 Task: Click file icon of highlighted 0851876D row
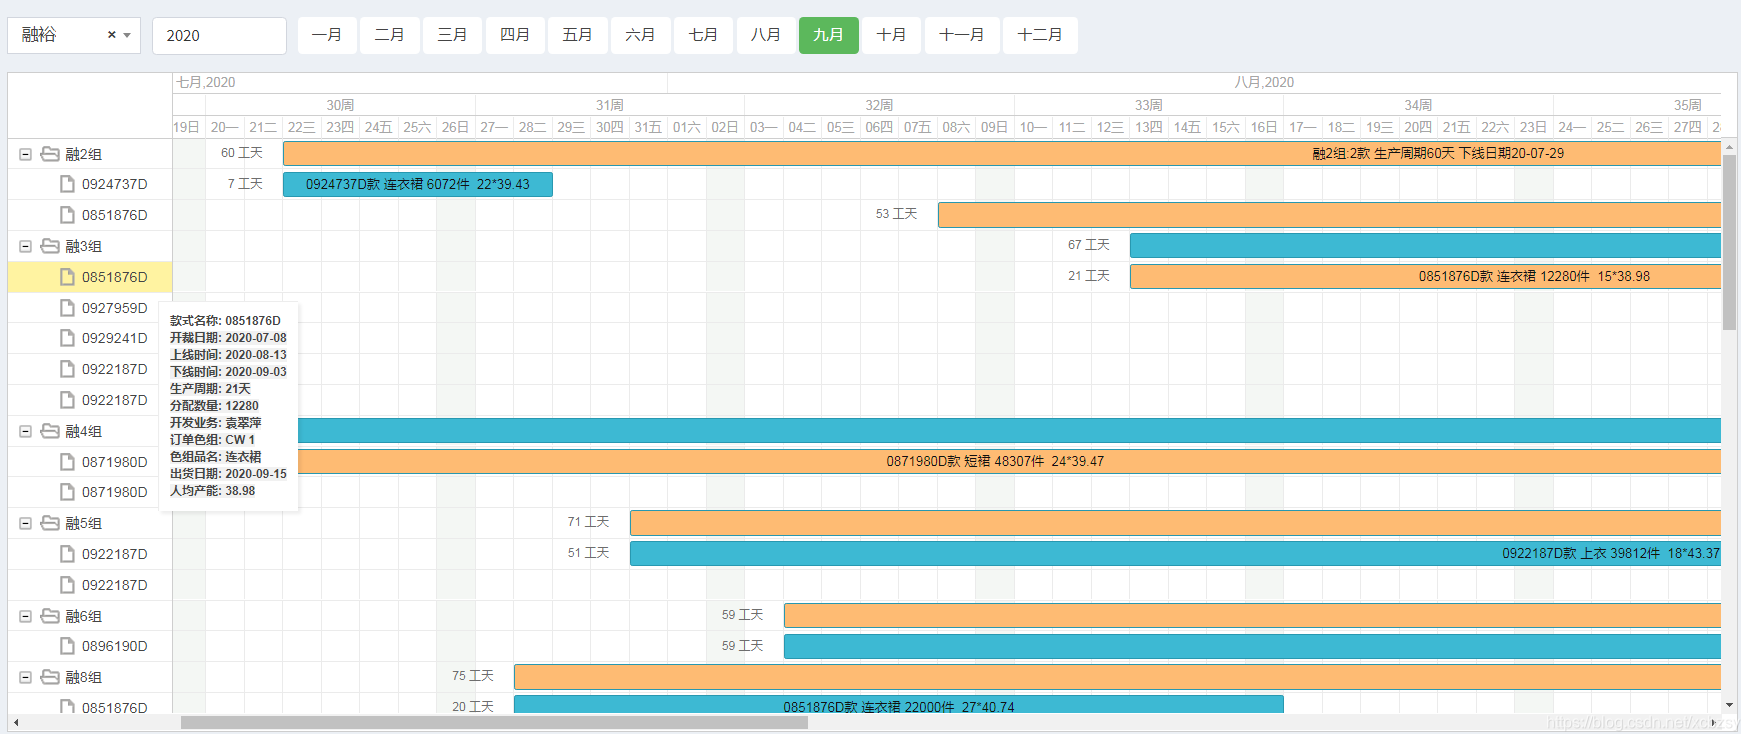(68, 277)
